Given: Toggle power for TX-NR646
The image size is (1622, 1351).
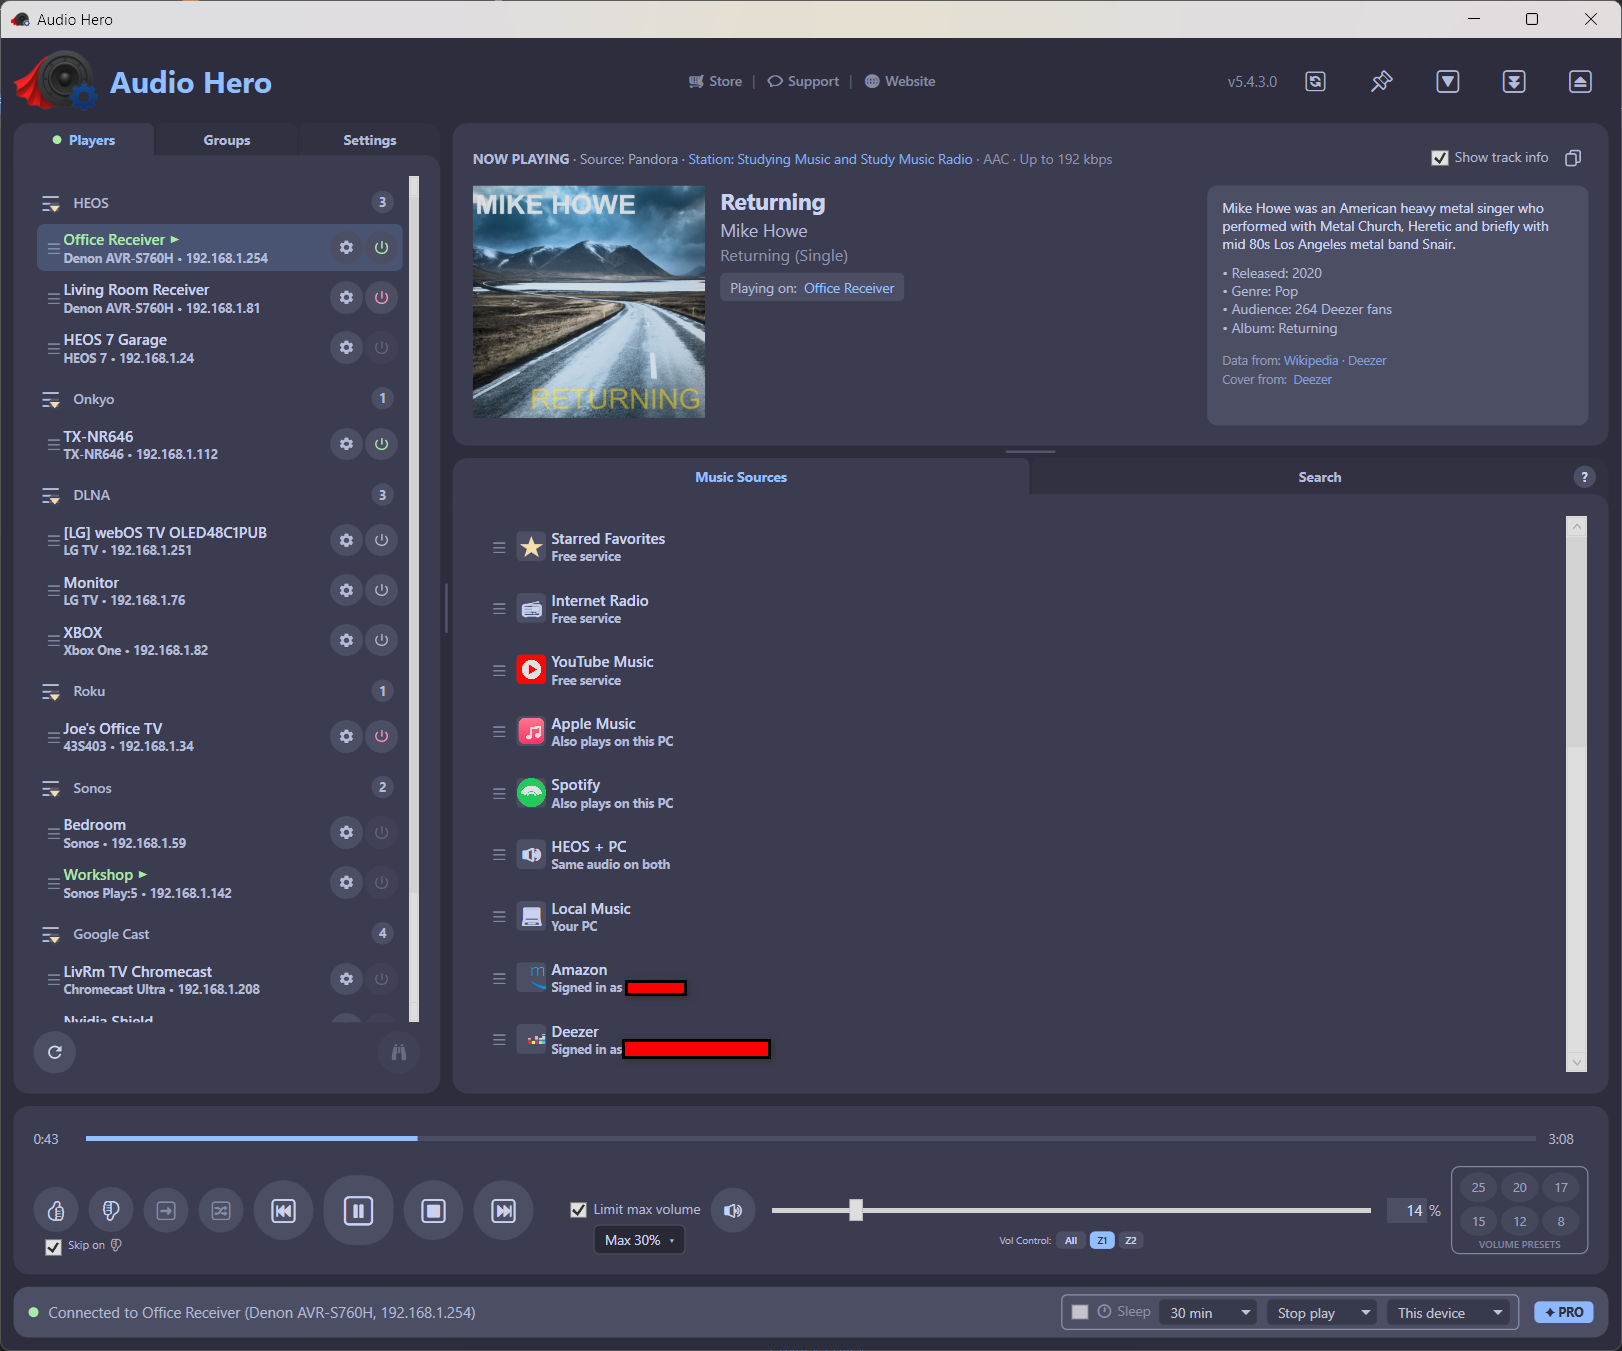Looking at the screenshot, I should [381, 444].
